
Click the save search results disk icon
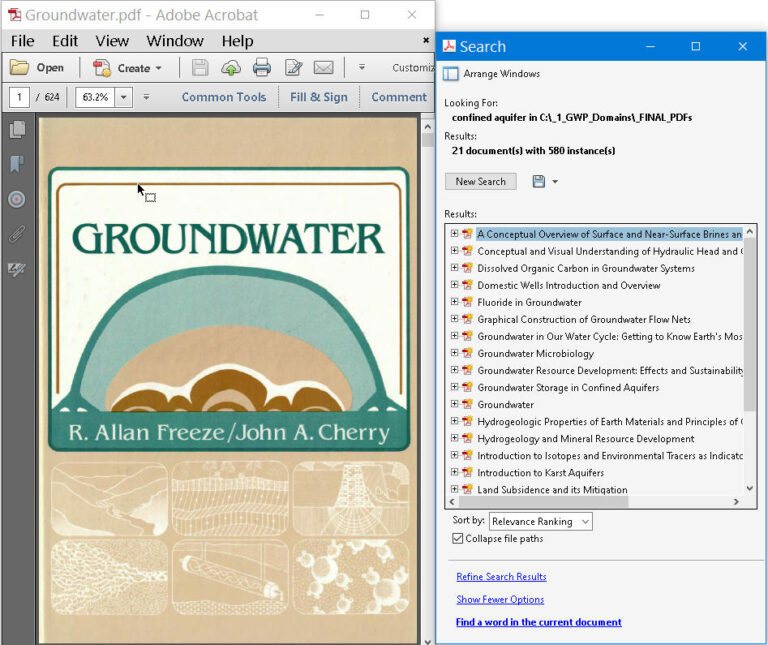(539, 181)
